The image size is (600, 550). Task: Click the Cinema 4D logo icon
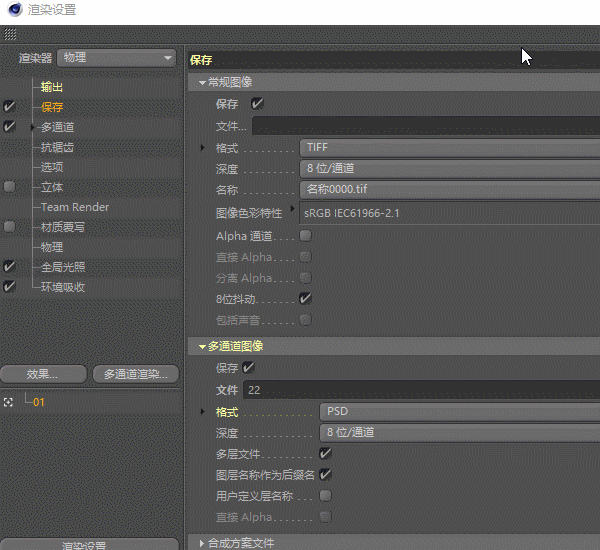click(x=15, y=9)
